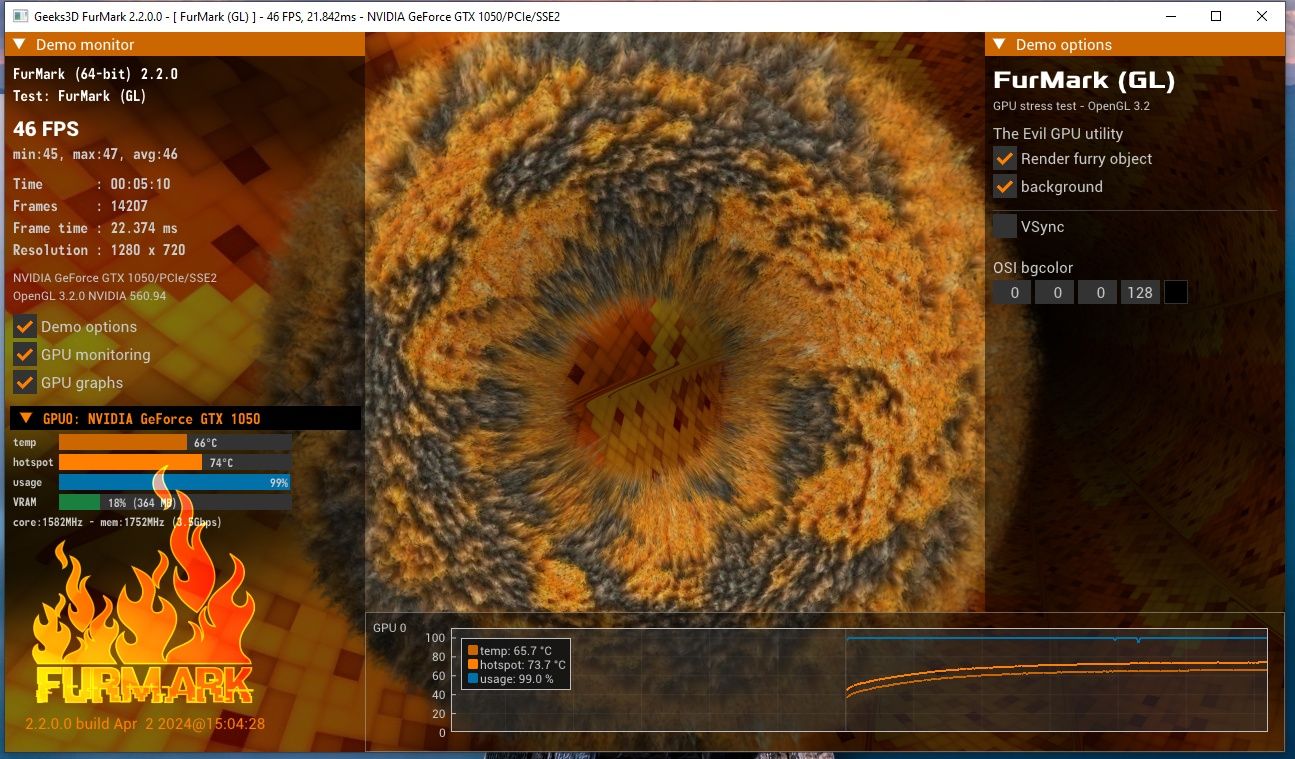Viewport: 1295px width, 759px height.
Task: Click the FurMark app icon in title bar
Action: (19, 16)
